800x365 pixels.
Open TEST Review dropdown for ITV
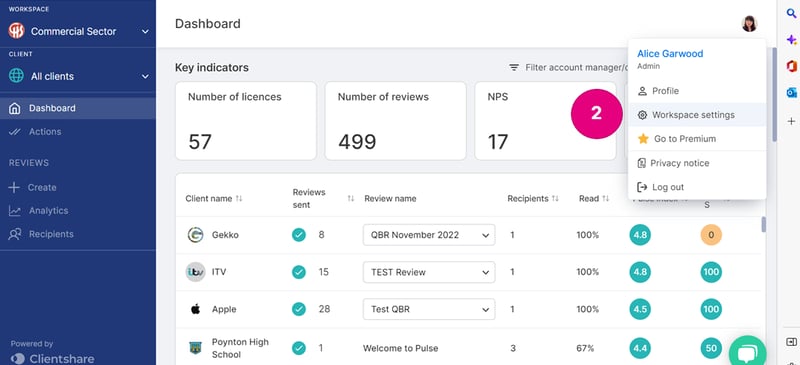pyautogui.click(x=429, y=272)
